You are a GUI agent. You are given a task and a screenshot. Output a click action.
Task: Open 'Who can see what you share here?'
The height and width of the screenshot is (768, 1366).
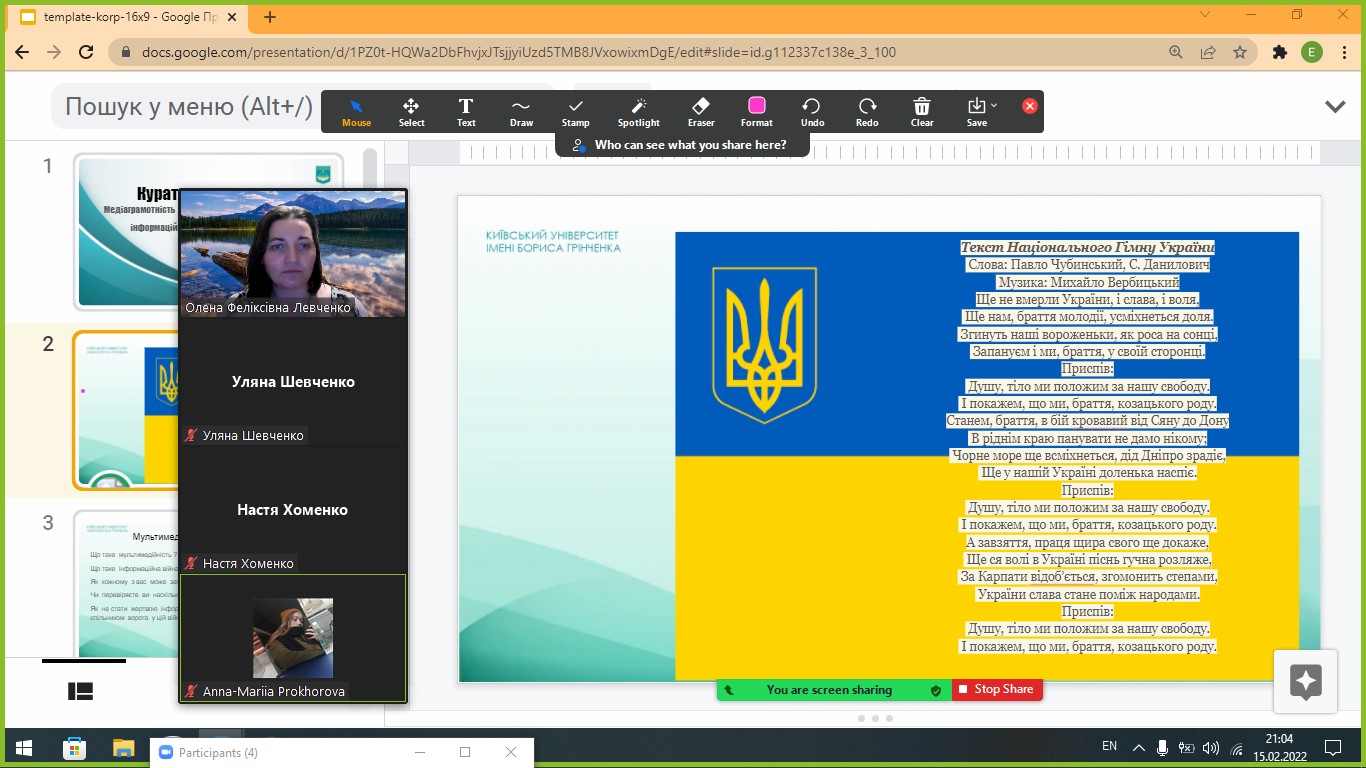pos(680,145)
